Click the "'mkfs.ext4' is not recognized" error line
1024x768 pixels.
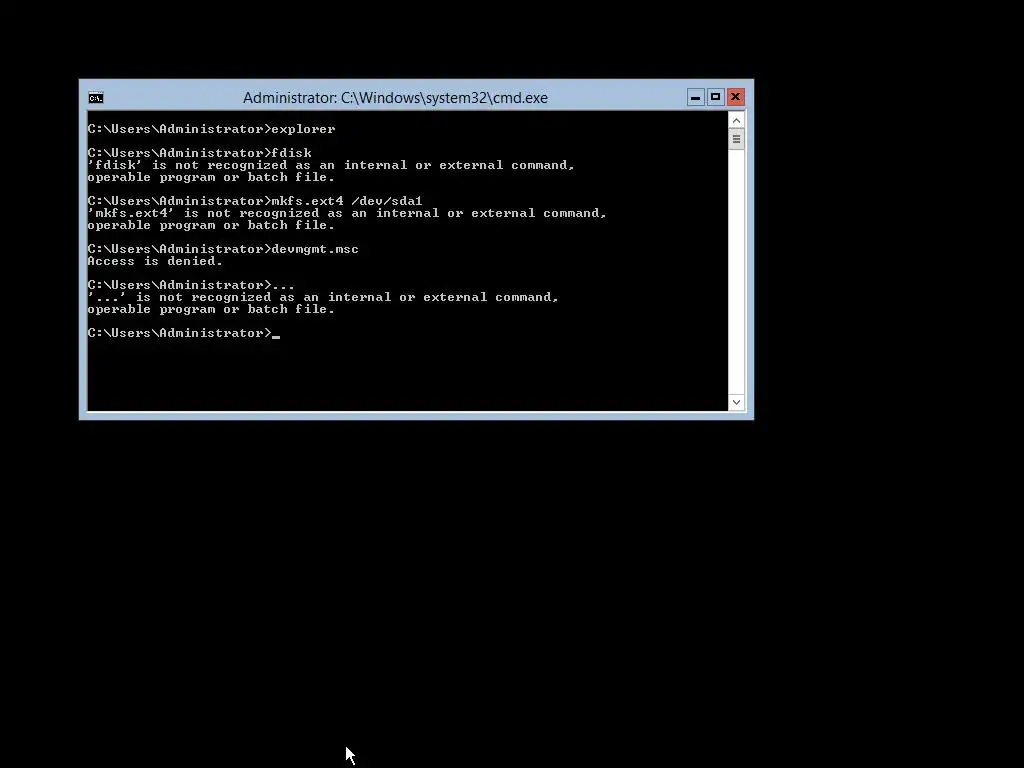[347, 213]
